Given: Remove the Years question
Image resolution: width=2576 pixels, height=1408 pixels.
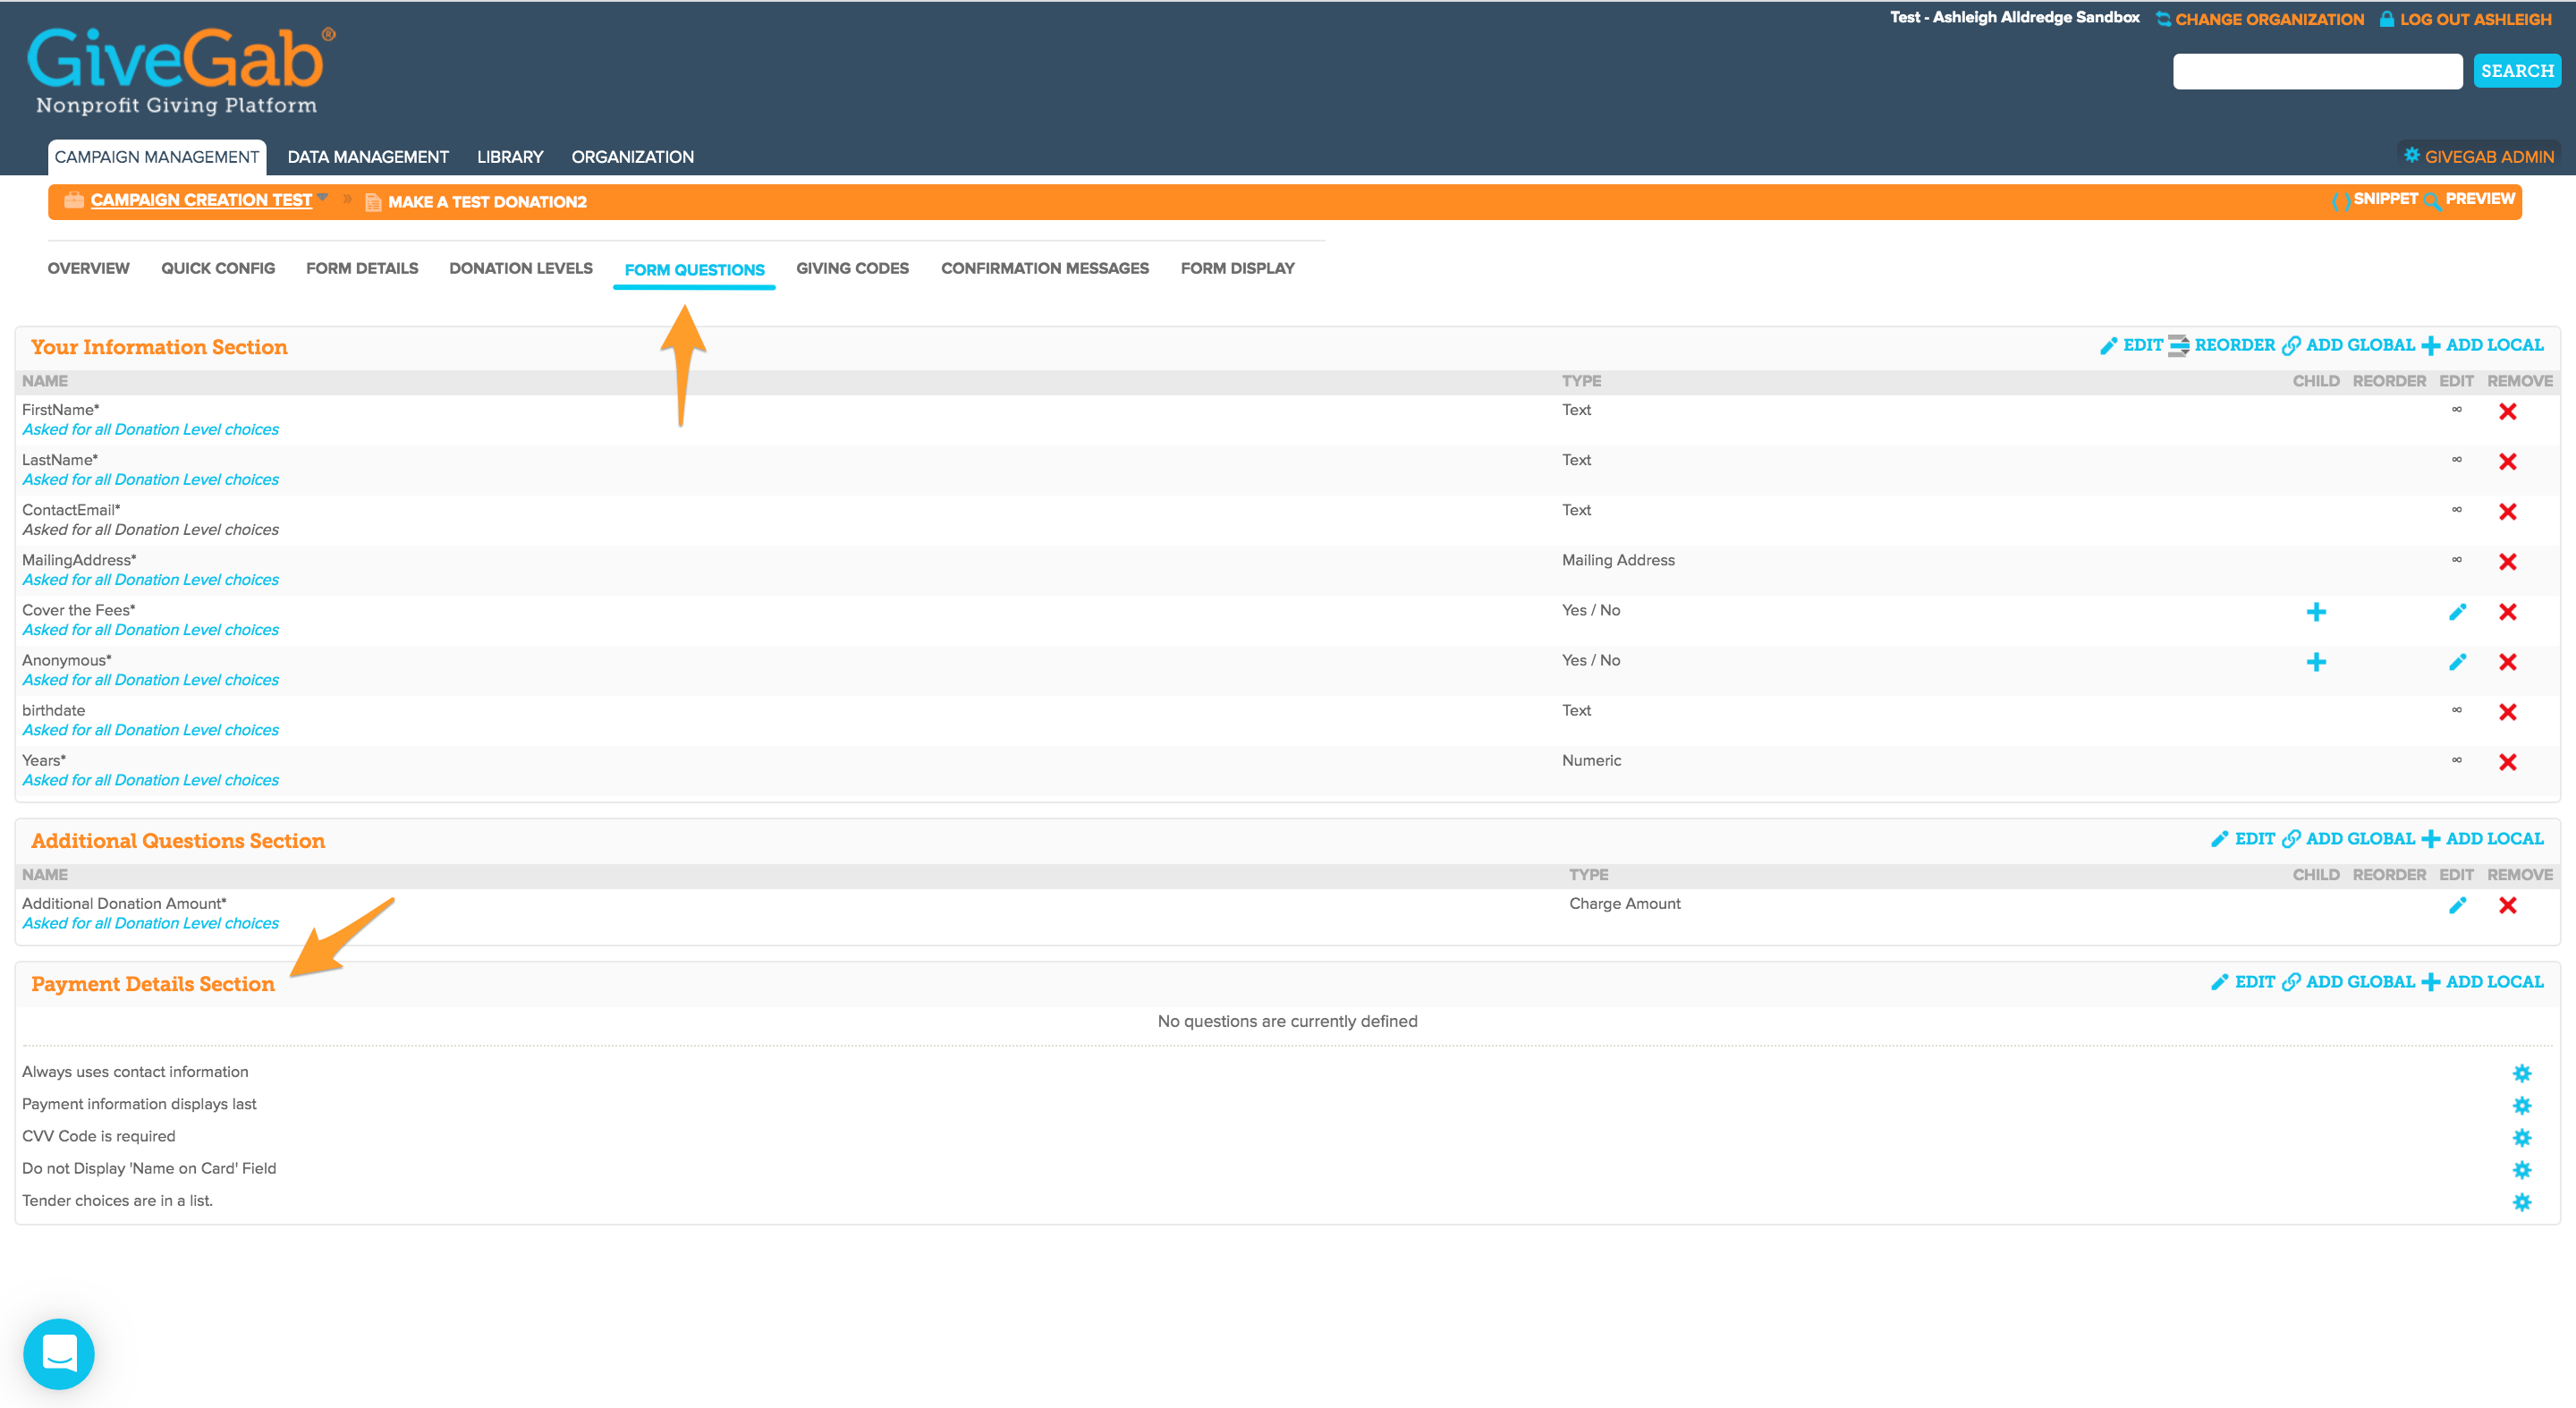Looking at the screenshot, I should tap(2507, 761).
